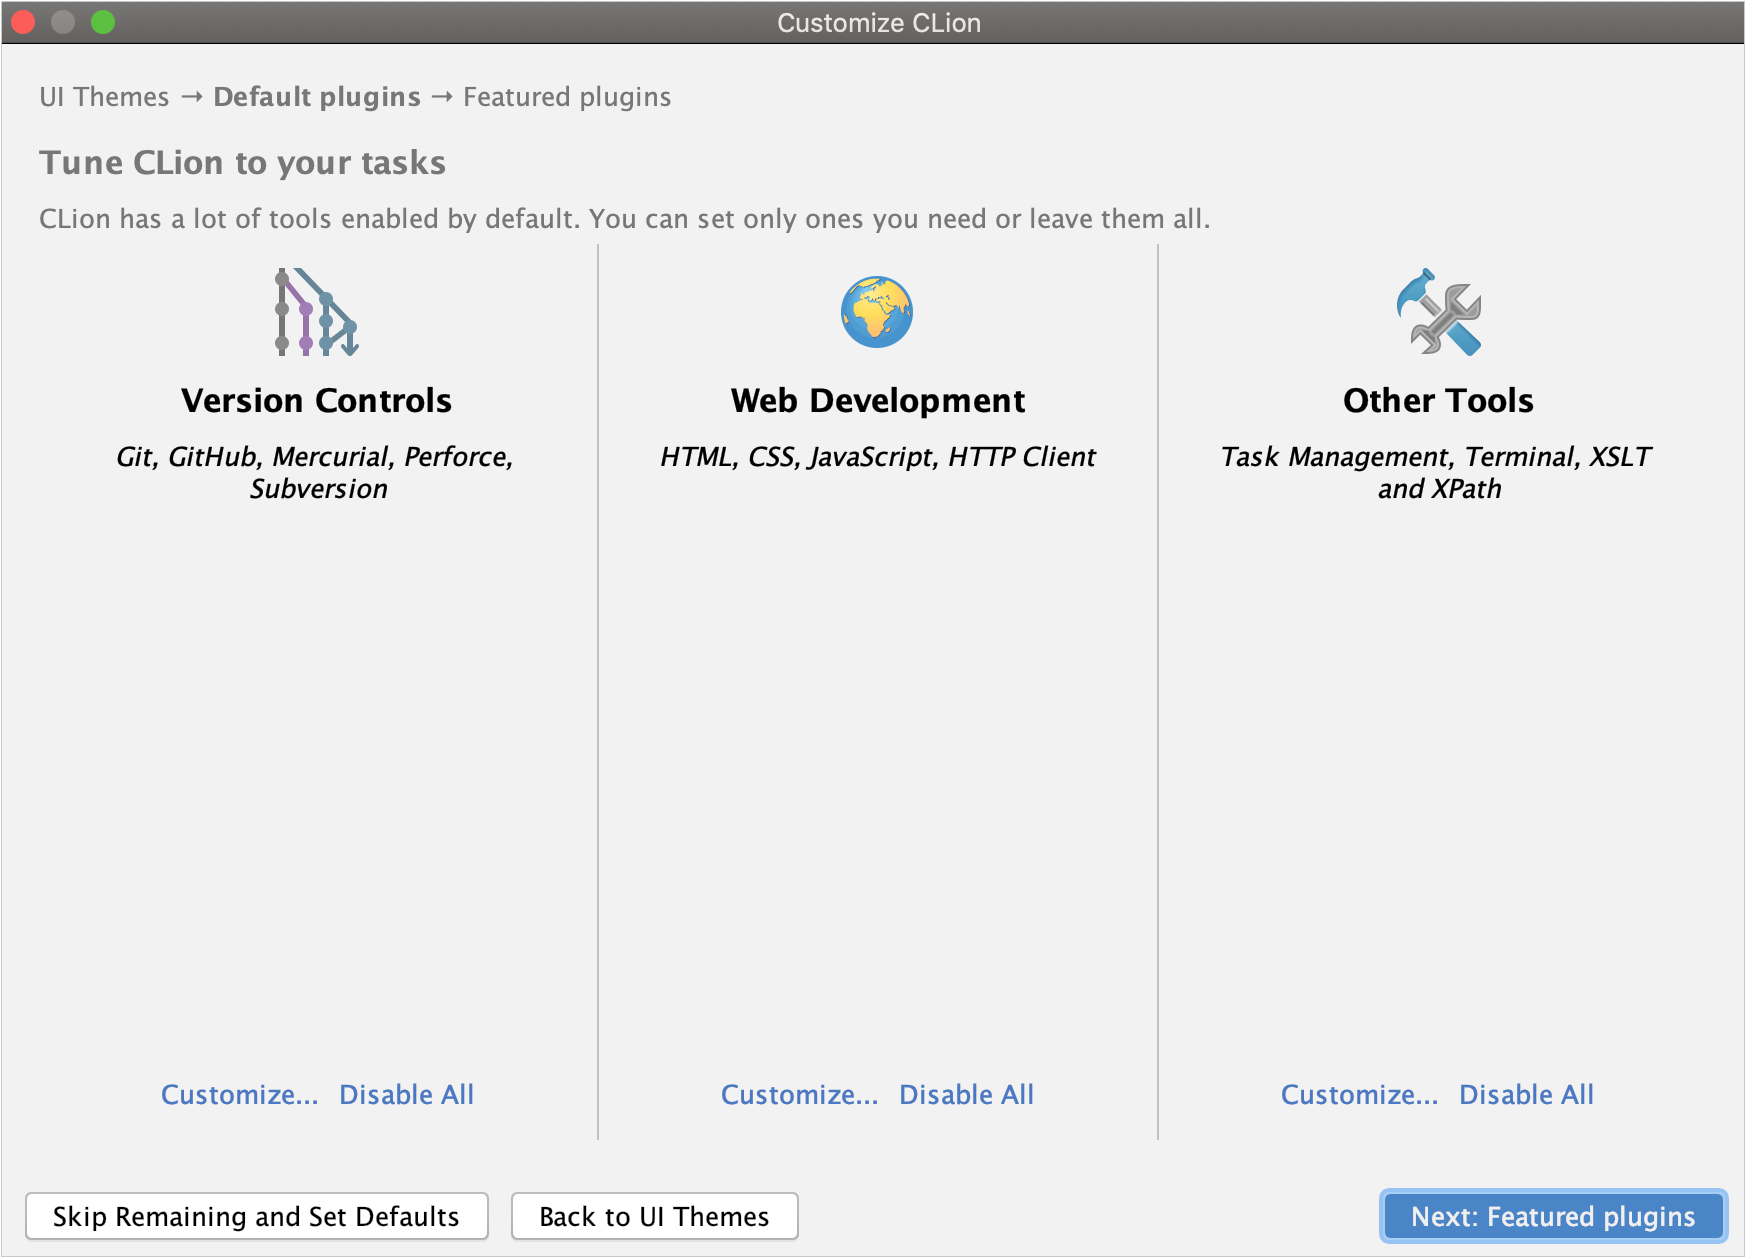Select Featured plugins breadcrumb step

click(567, 97)
